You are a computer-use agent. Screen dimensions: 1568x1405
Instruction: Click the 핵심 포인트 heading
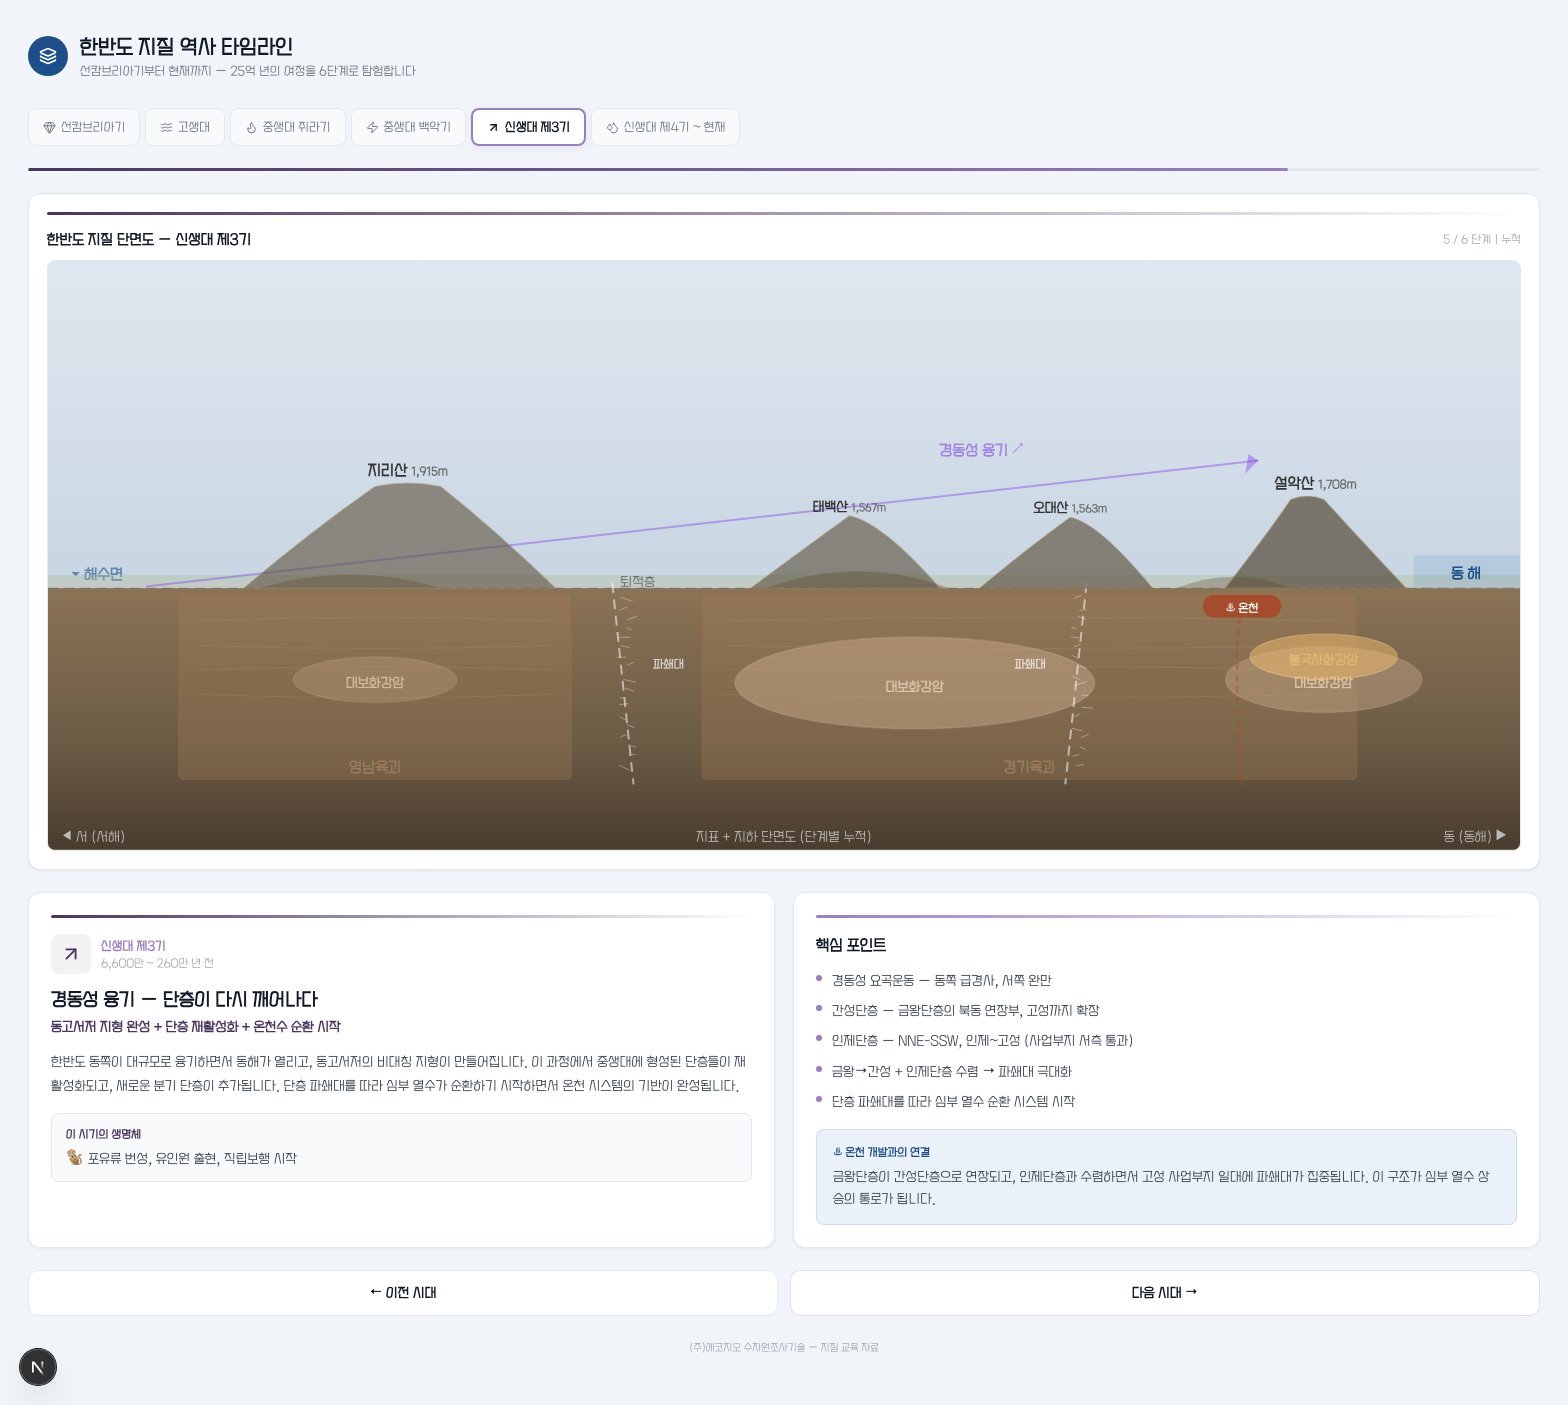pos(851,945)
